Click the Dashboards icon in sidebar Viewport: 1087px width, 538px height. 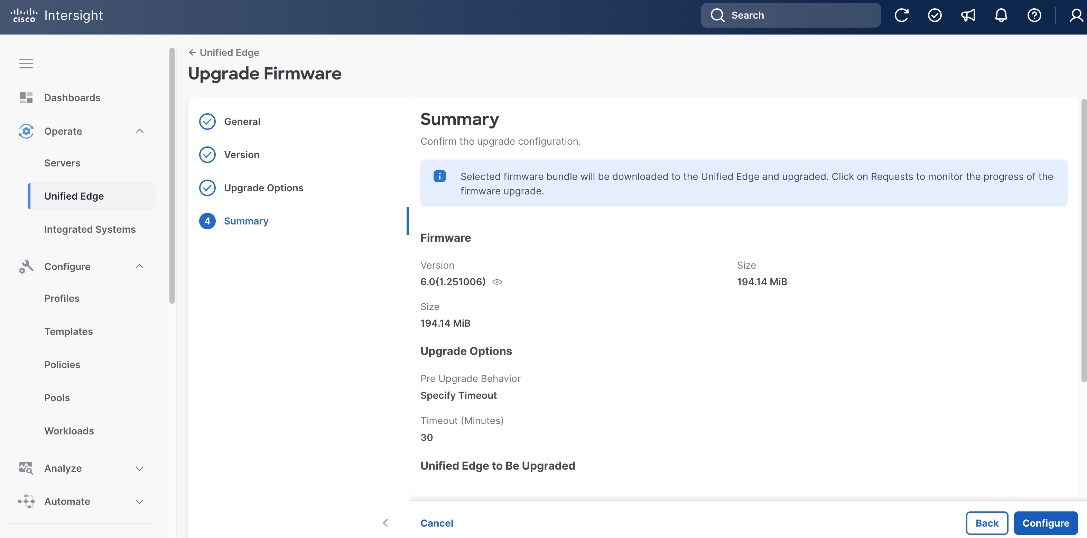(26, 98)
